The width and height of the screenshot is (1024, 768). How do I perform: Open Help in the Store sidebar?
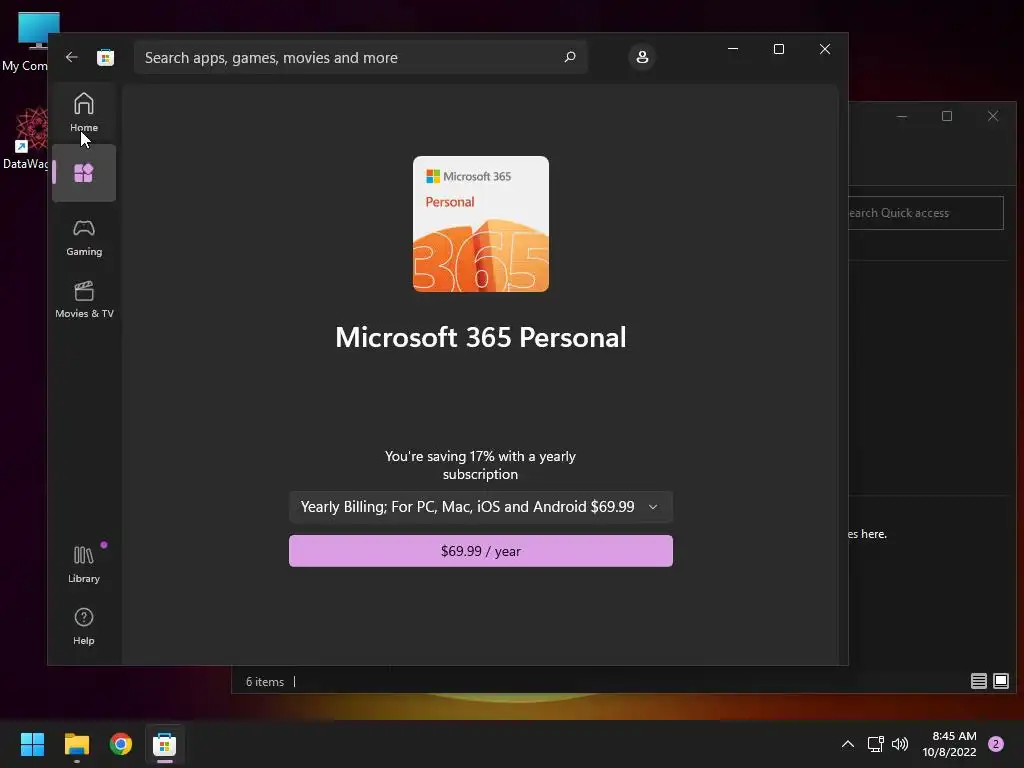[x=84, y=626]
